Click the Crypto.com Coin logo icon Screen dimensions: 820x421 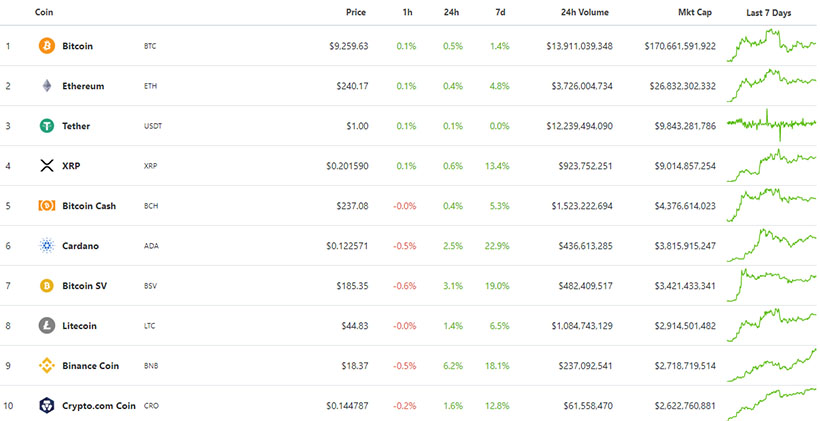point(47,405)
